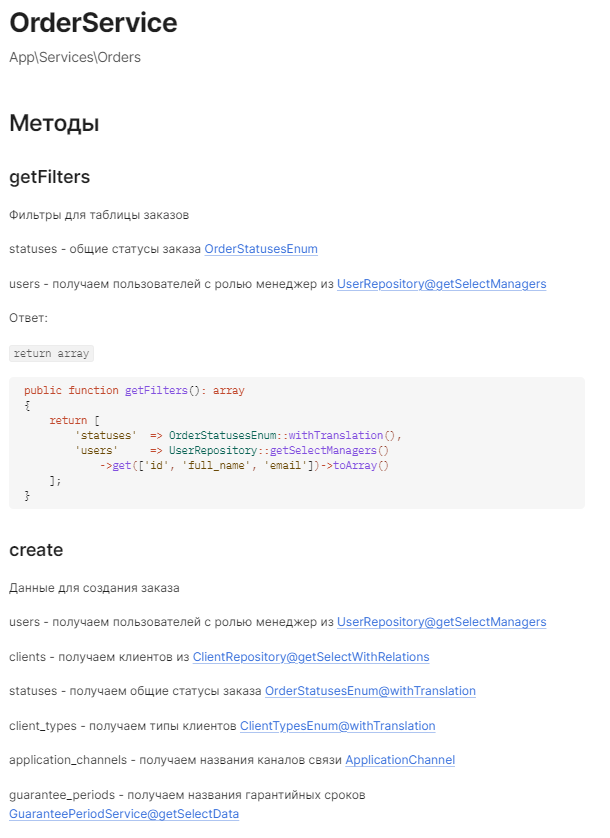Image resolution: width=610 pixels, height=838 pixels.
Task: Click the 'Ответ:' label text
Action: [x=28, y=318]
